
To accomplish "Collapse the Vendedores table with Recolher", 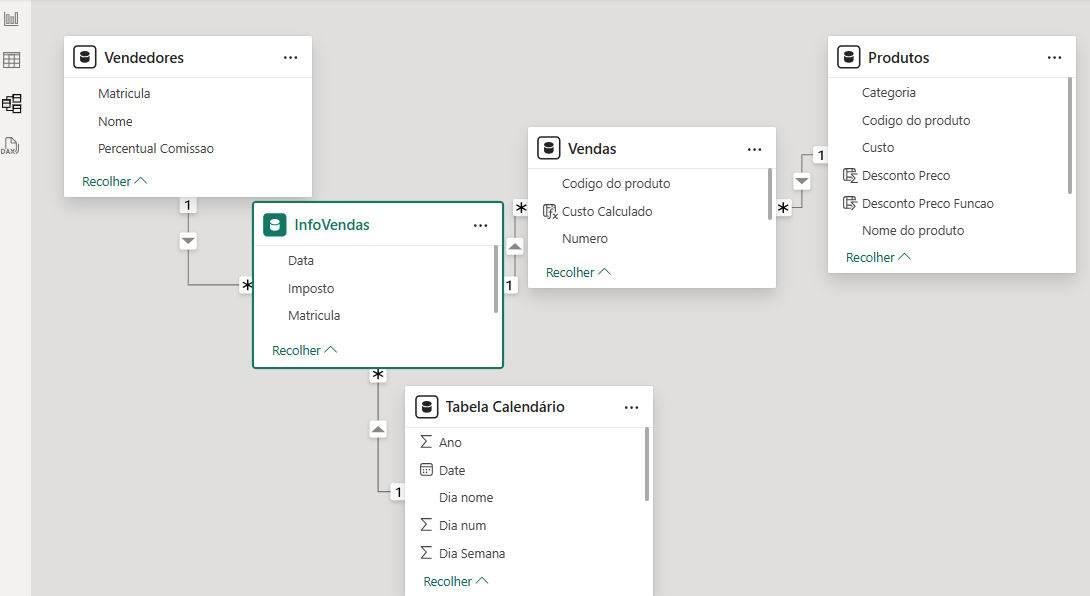I will point(114,182).
